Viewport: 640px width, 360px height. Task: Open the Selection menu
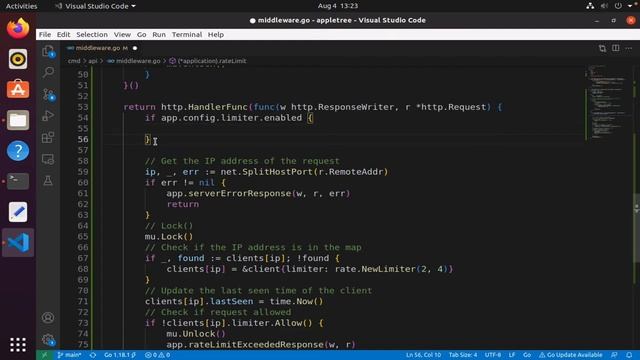tap(92, 35)
